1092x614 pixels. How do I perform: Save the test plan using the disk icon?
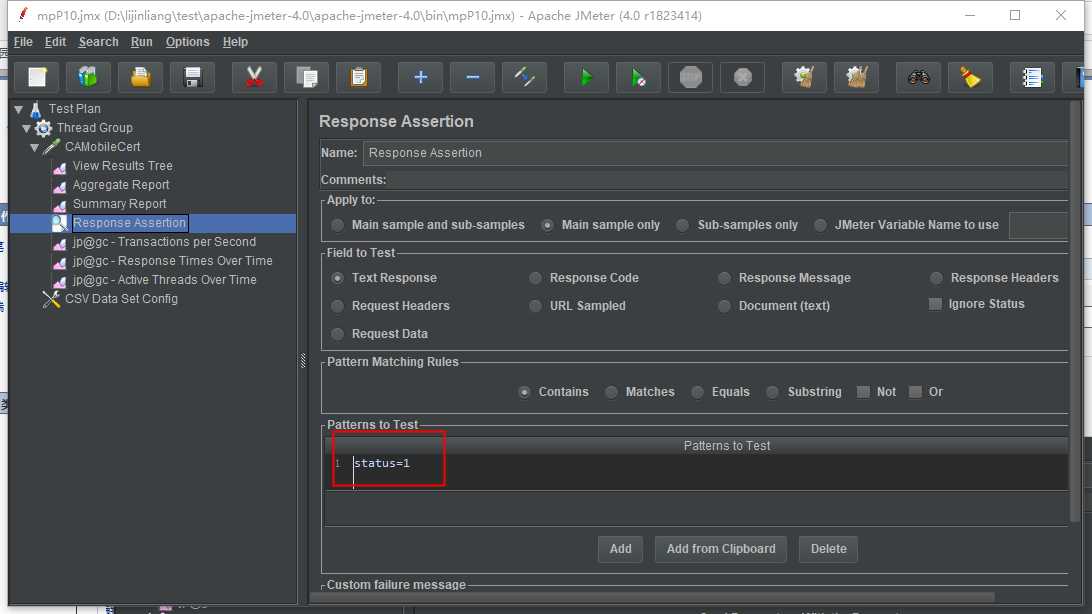pyautogui.click(x=193, y=77)
